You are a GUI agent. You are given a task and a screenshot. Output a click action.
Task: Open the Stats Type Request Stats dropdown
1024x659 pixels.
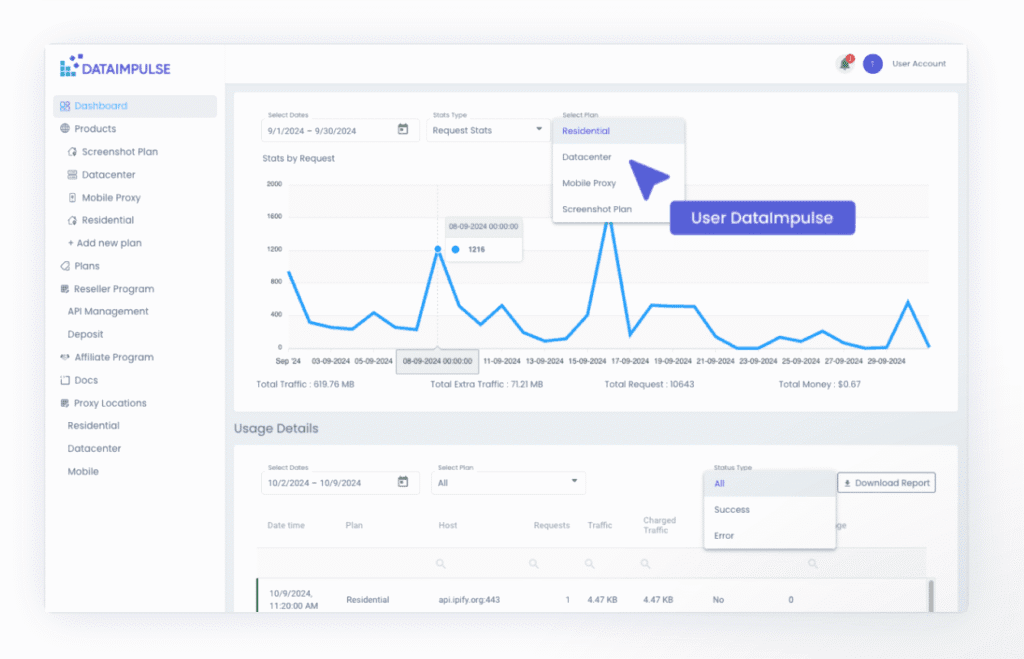(487, 130)
